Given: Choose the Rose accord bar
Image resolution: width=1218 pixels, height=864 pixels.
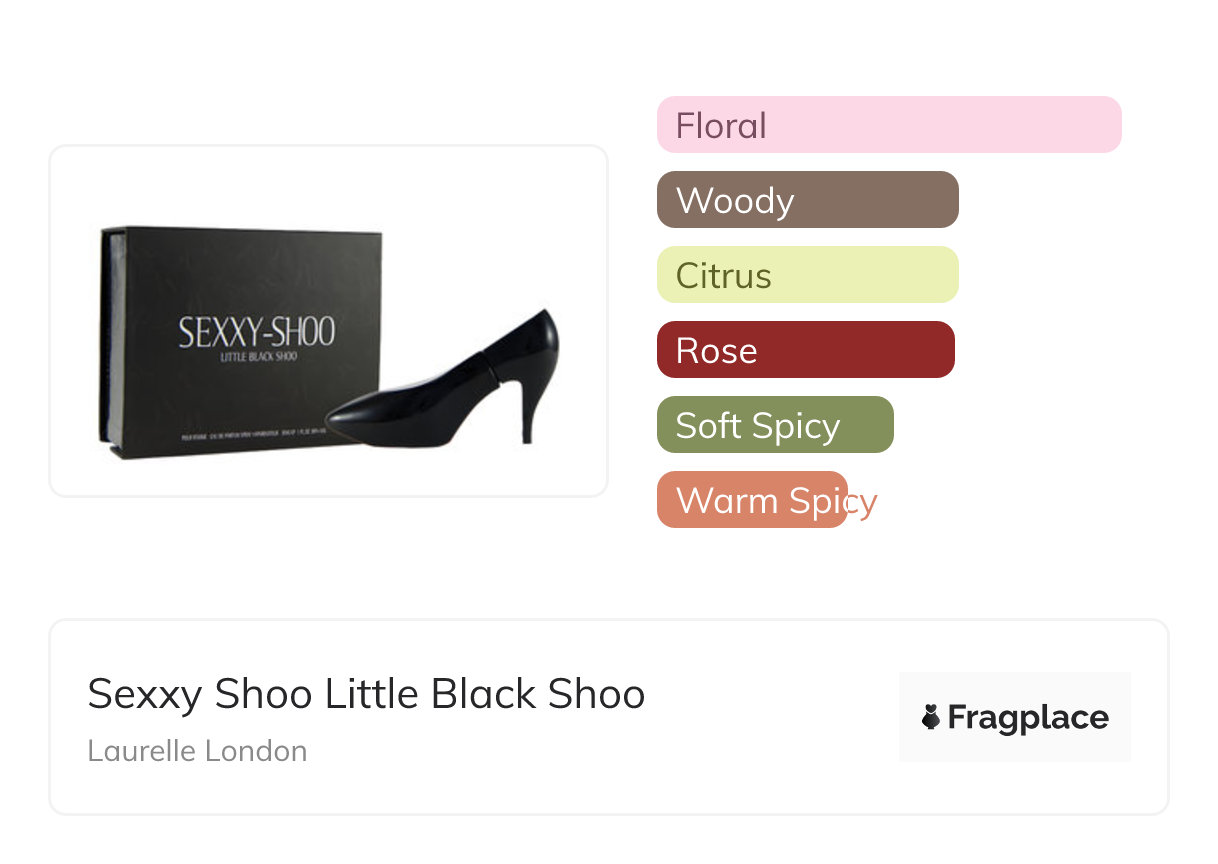Looking at the screenshot, I should 805,350.
